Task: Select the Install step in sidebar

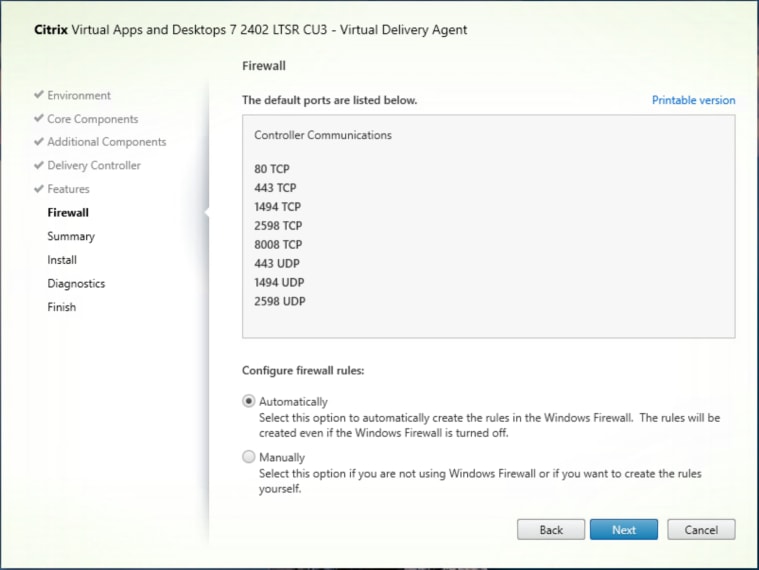Action: (x=62, y=260)
